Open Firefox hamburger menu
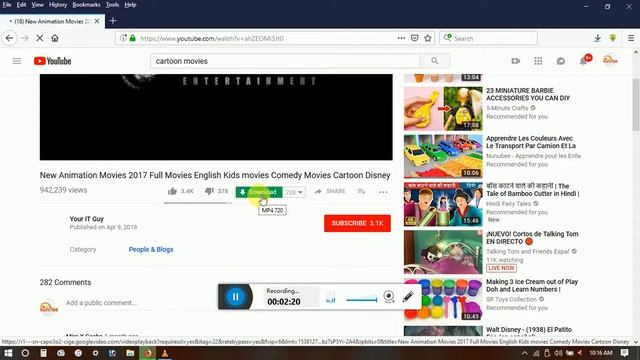640x360 pixels. click(x=631, y=38)
